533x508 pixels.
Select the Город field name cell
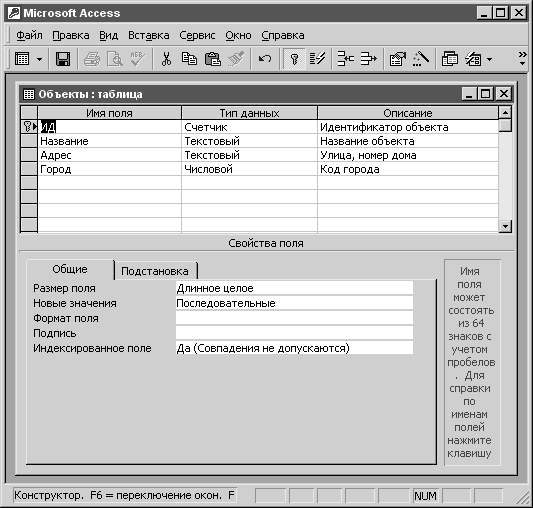pos(109,169)
